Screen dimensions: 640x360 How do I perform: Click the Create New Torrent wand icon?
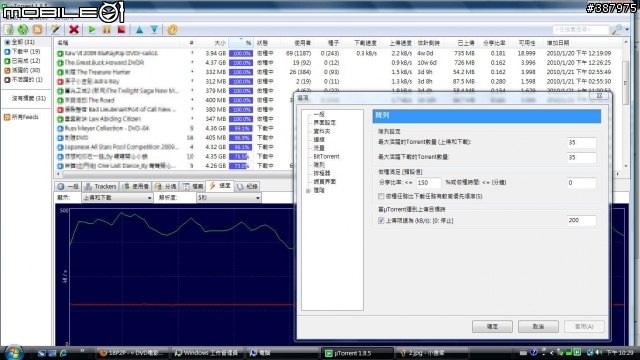pyautogui.click(x=56, y=29)
